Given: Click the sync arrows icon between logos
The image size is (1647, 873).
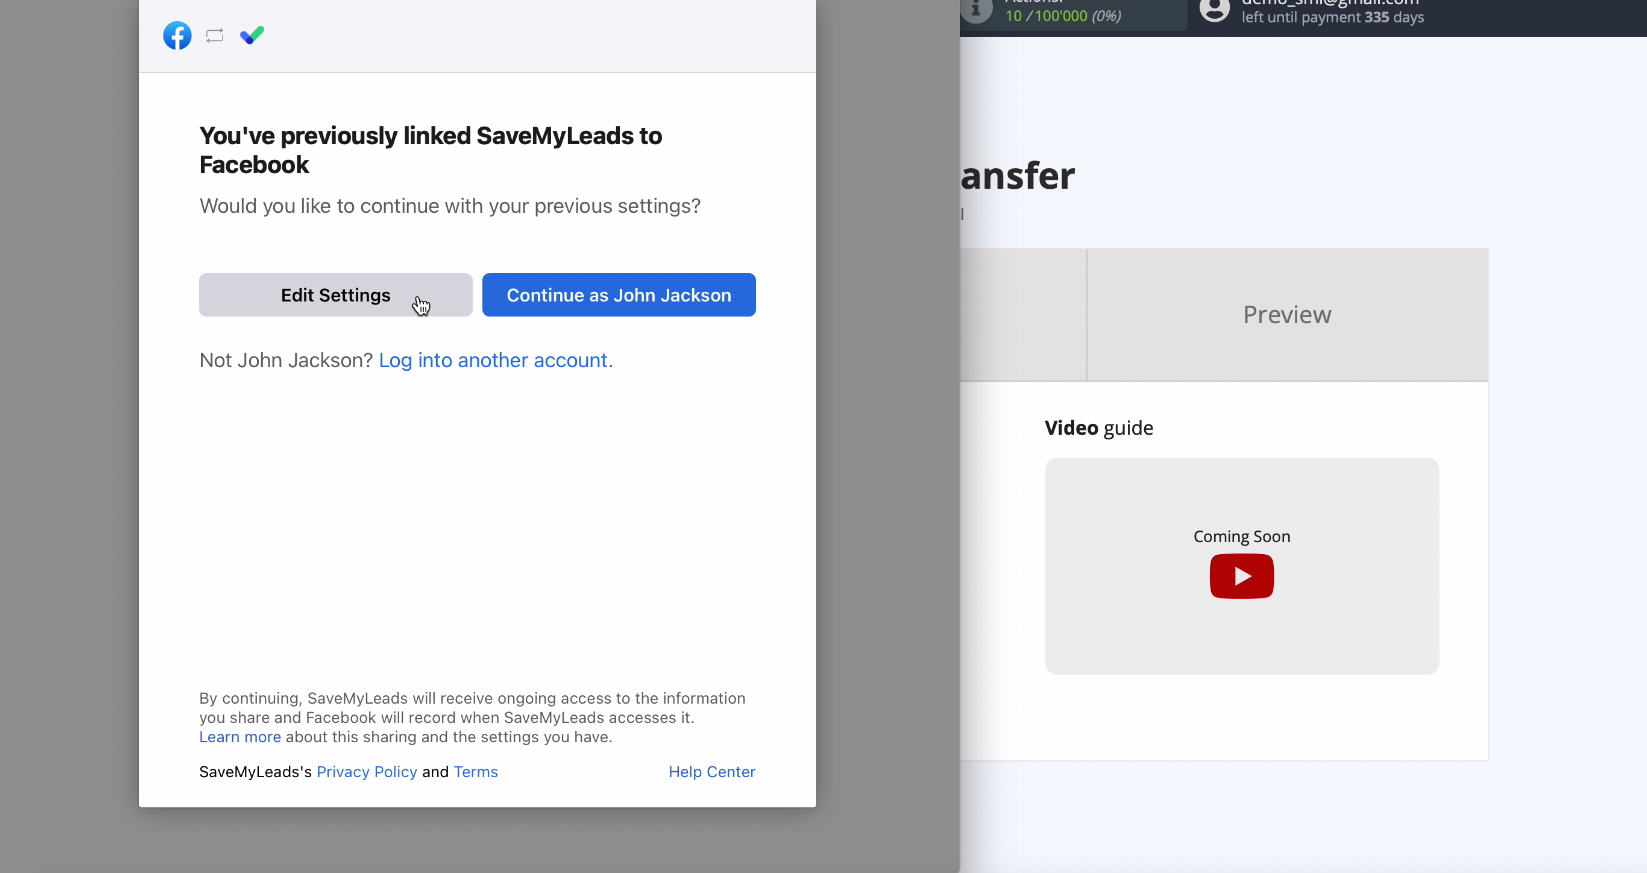Looking at the screenshot, I should [214, 36].
